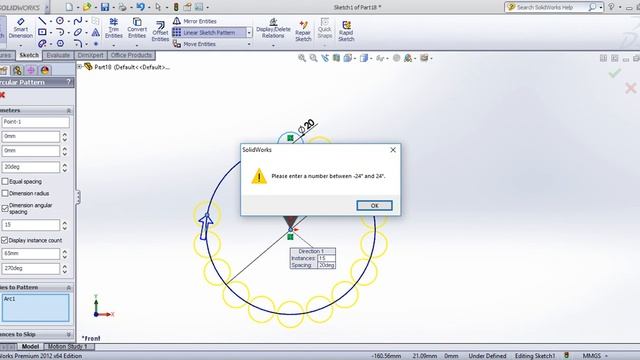Uncheck Dimension angular spacing
The image size is (640, 360).
[5, 208]
